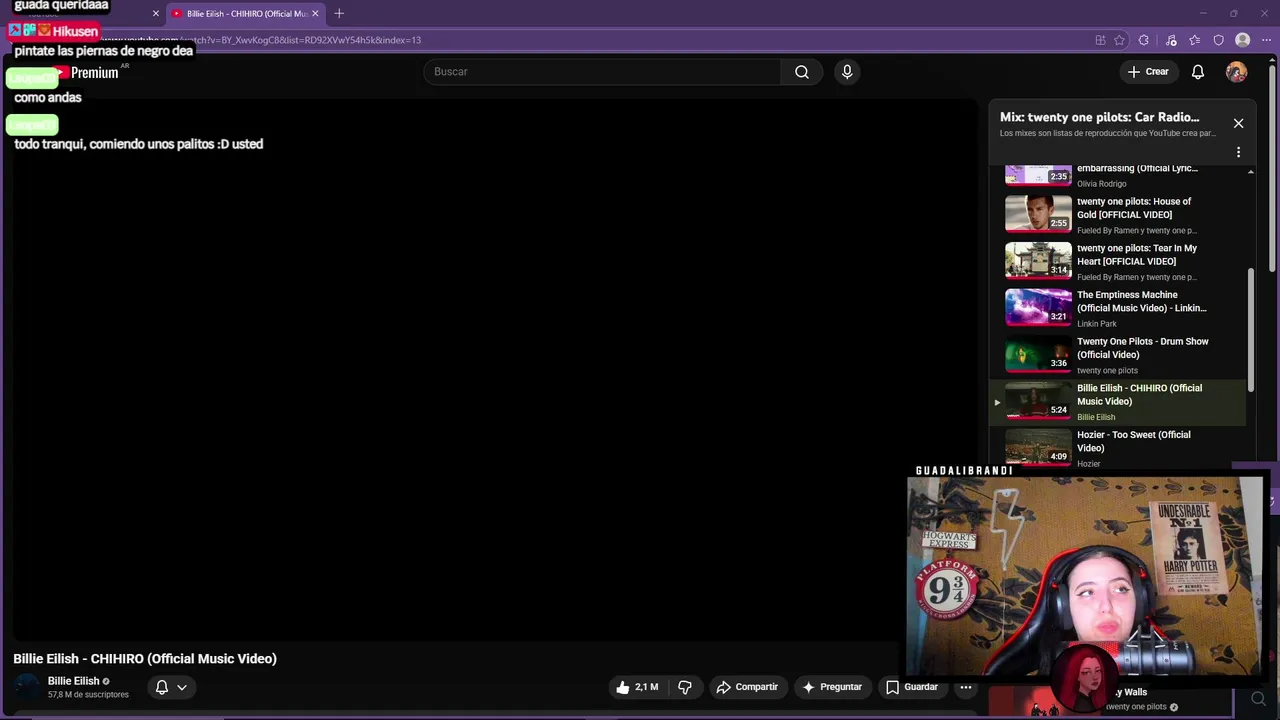
Task: Click the Preguntar button
Action: tap(832, 687)
